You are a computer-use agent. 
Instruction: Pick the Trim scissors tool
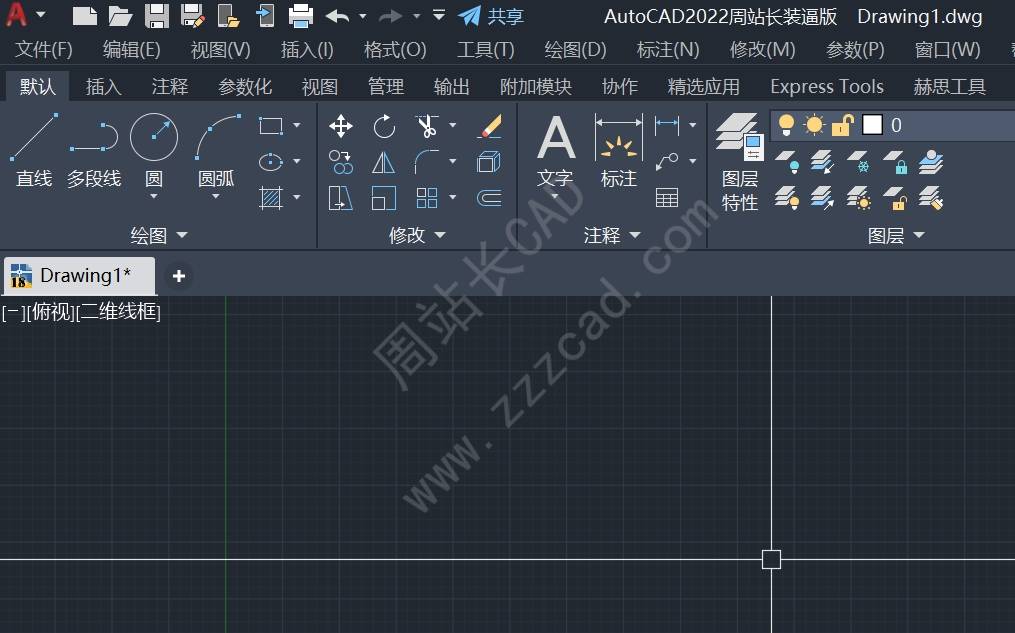[x=427, y=126]
